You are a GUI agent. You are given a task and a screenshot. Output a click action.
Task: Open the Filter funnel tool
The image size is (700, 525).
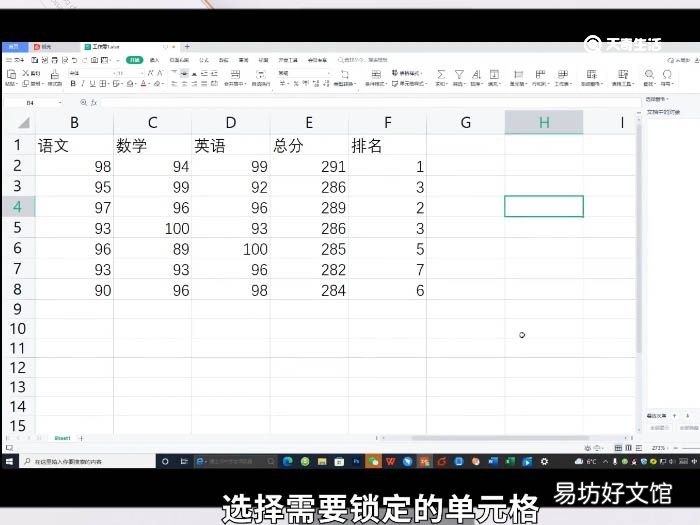pos(459,77)
